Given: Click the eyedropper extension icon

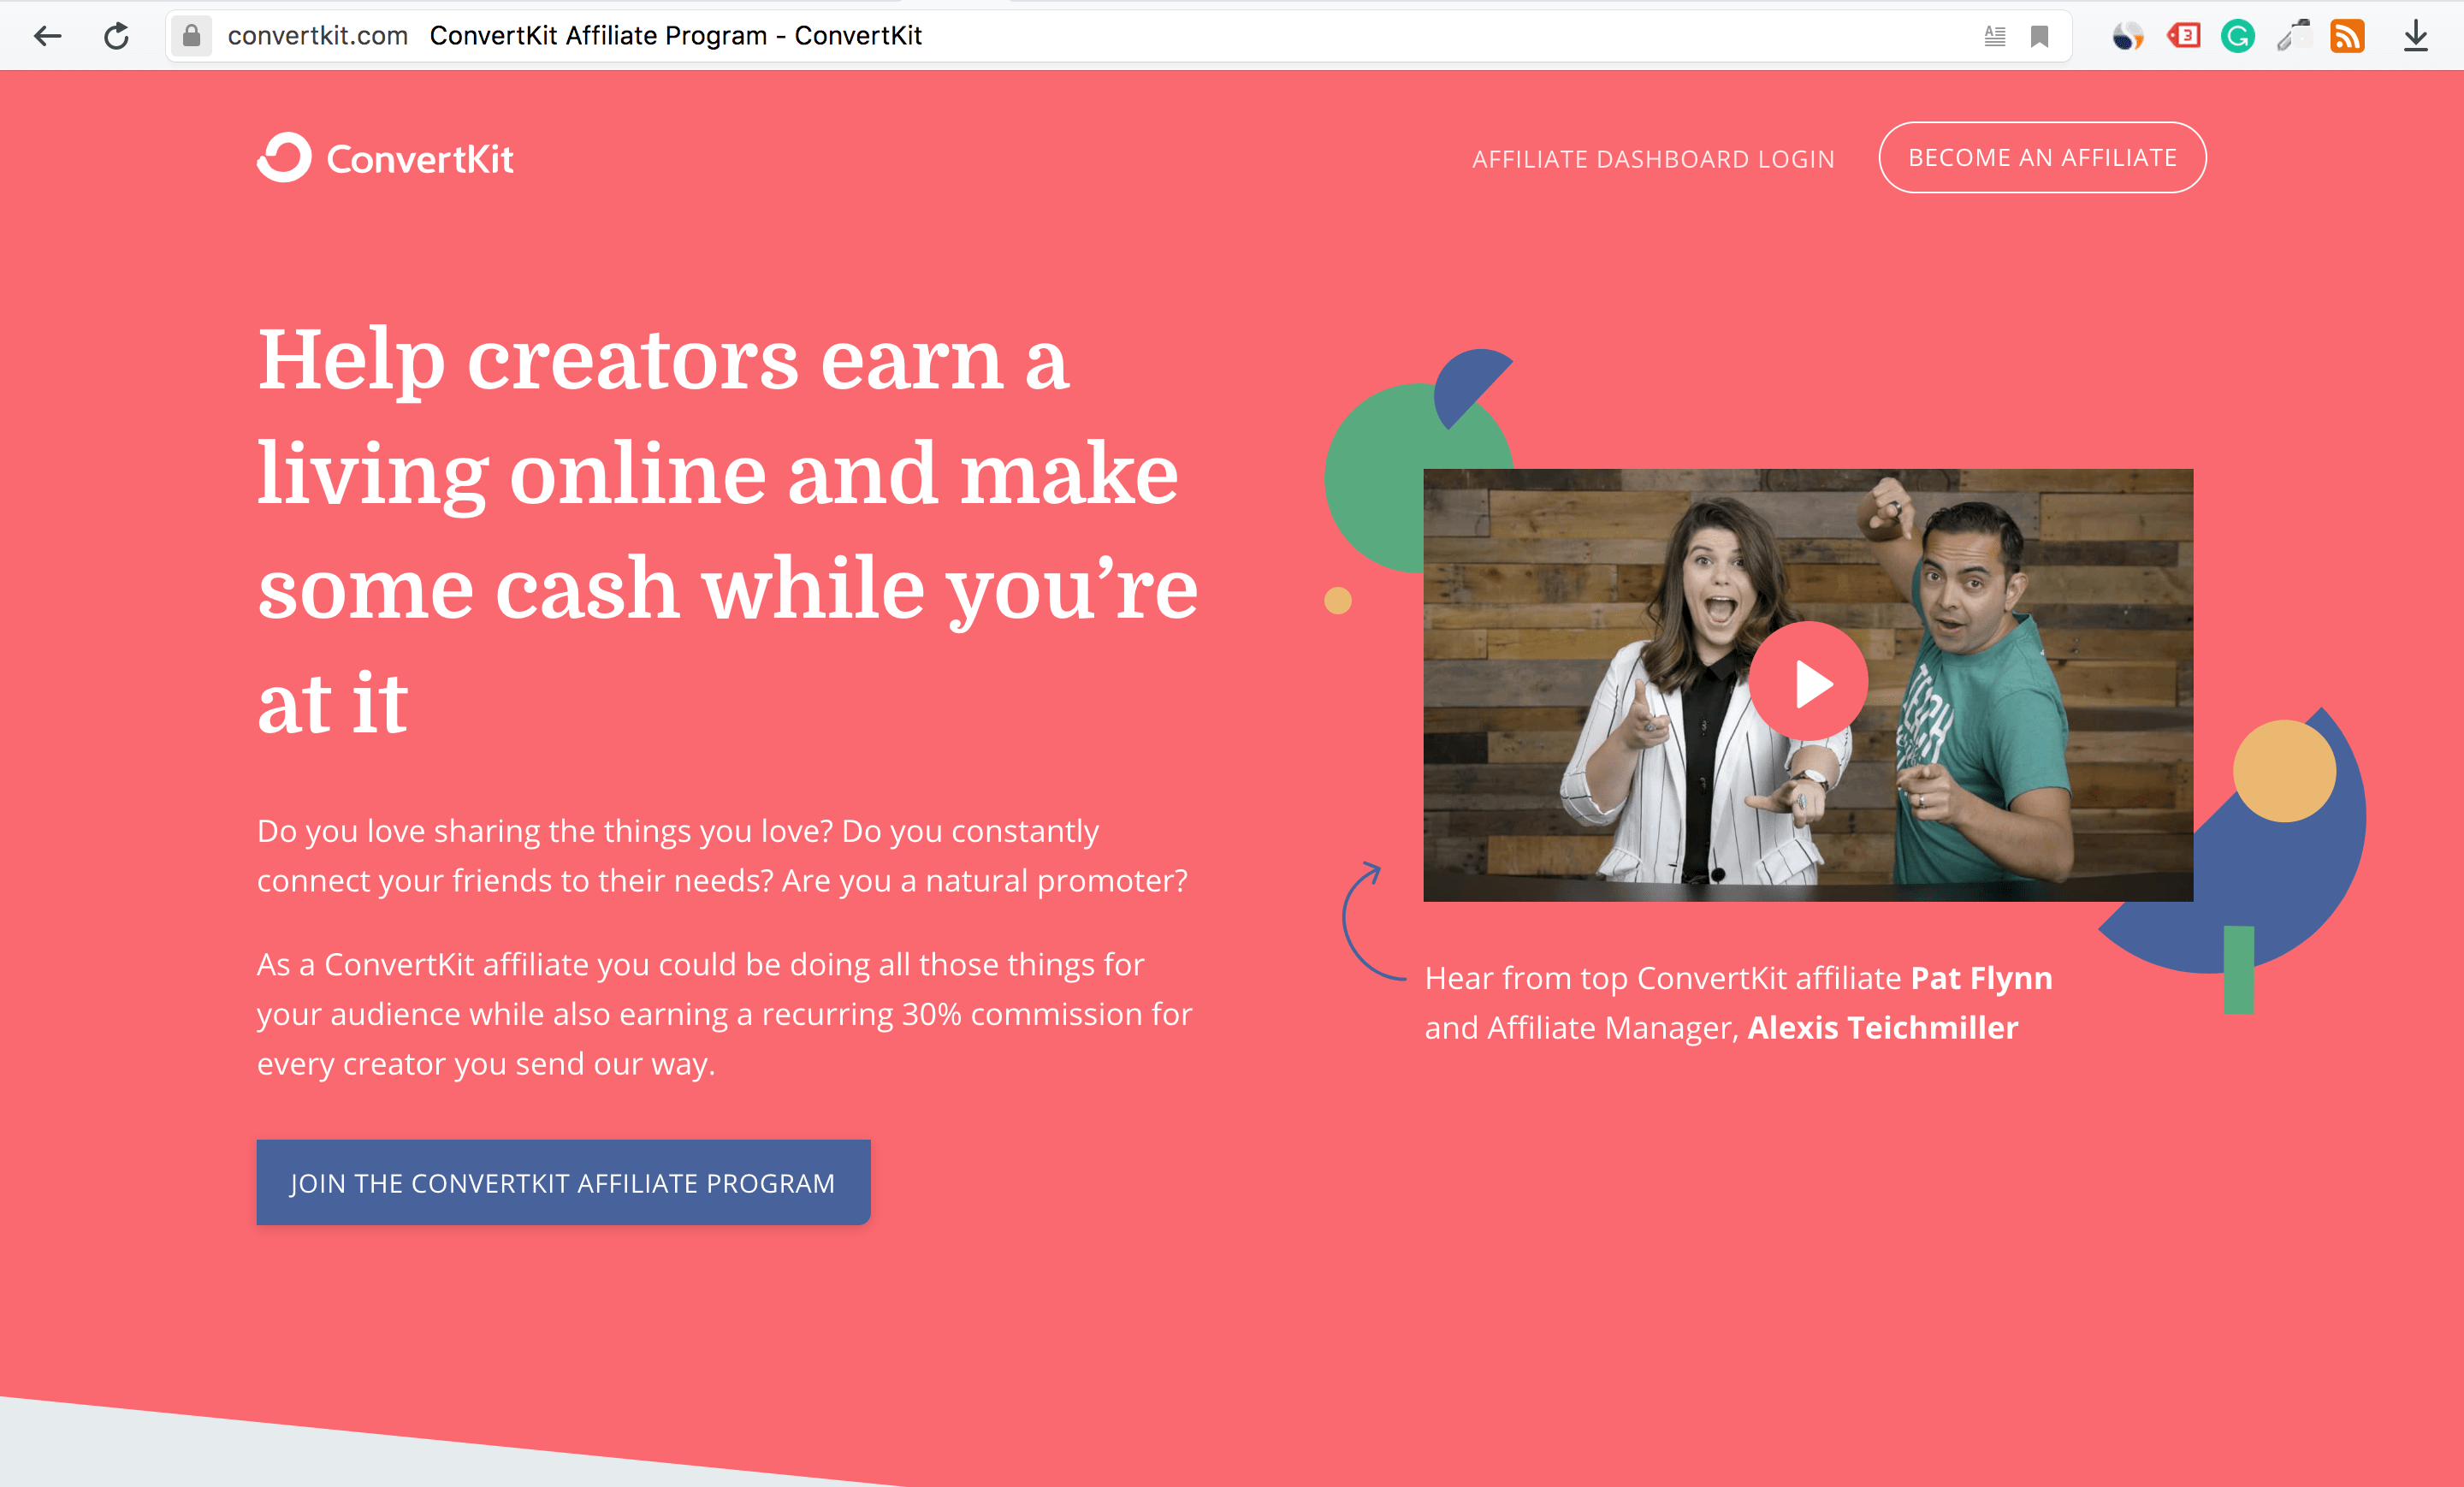Looking at the screenshot, I should coord(2293,37).
